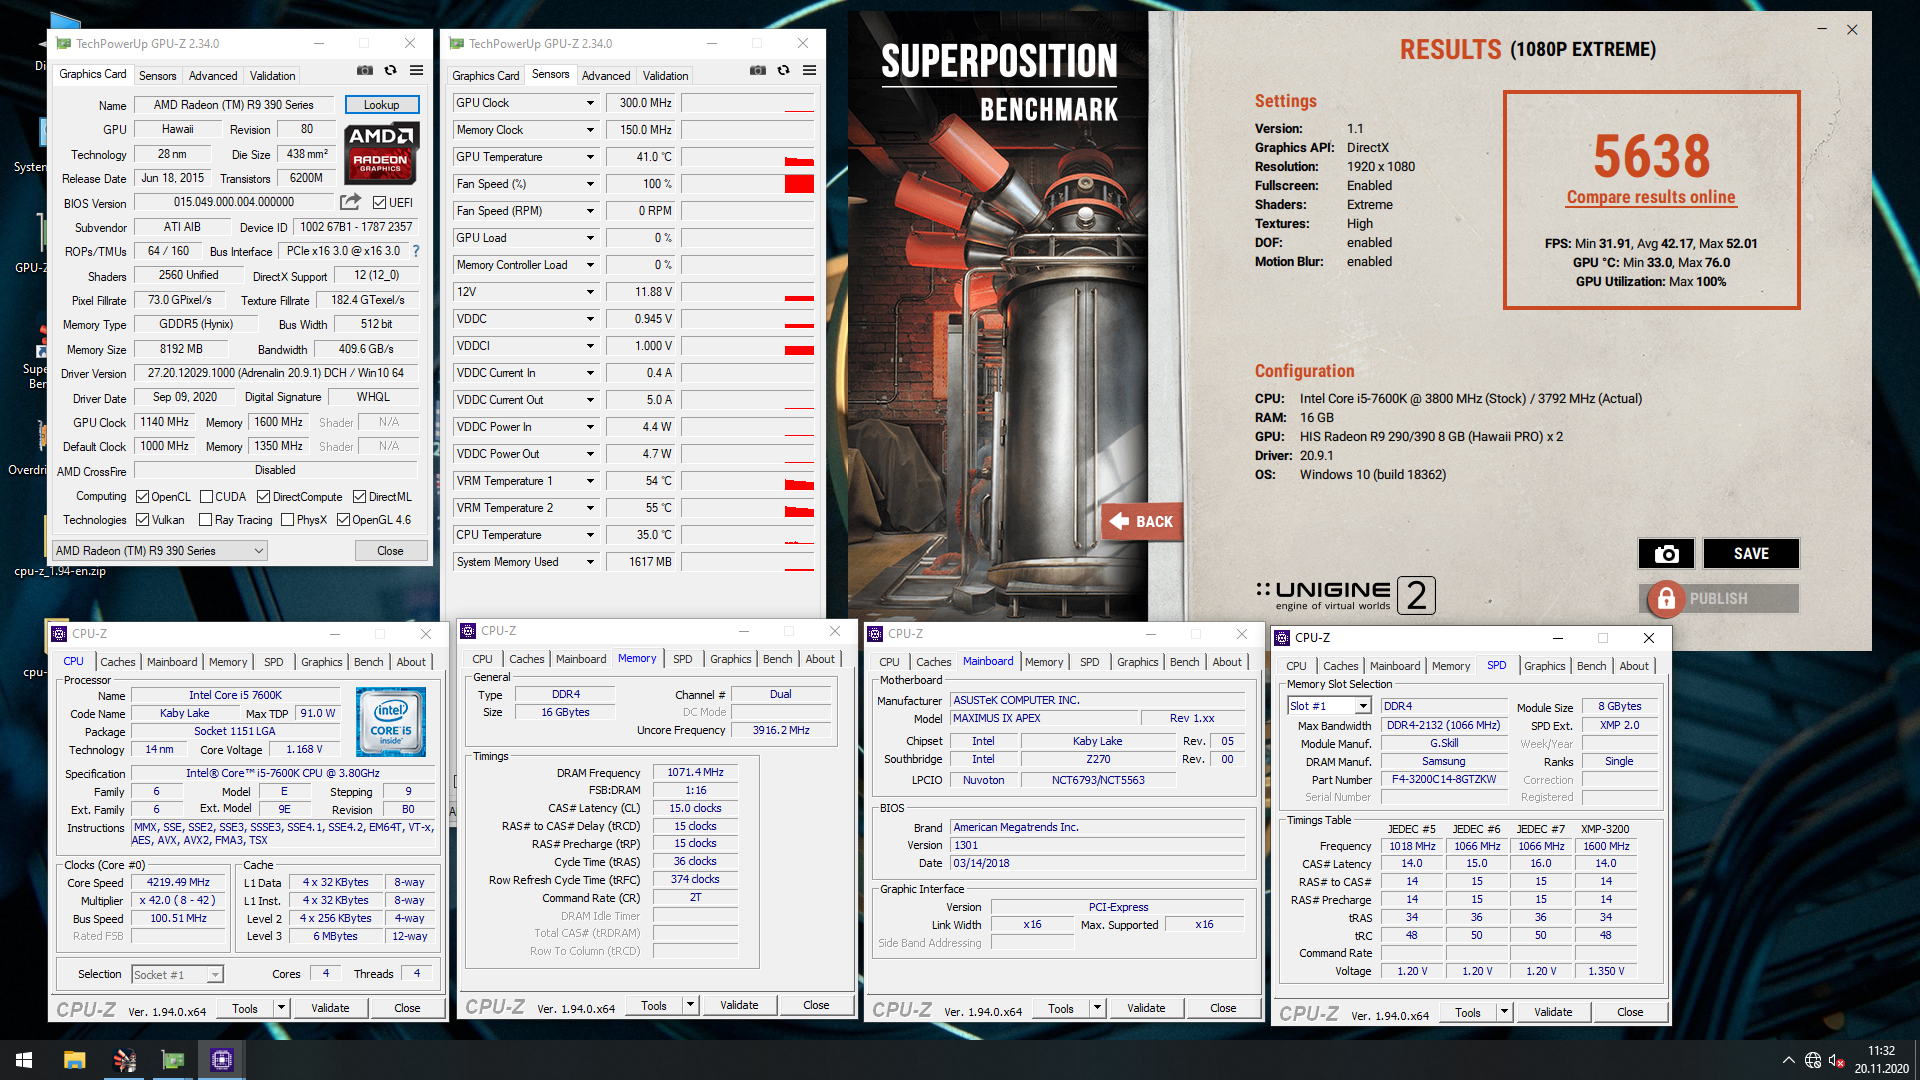
Task: Click BIOS export share icon in GPU-Z
Action: (x=350, y=202)
